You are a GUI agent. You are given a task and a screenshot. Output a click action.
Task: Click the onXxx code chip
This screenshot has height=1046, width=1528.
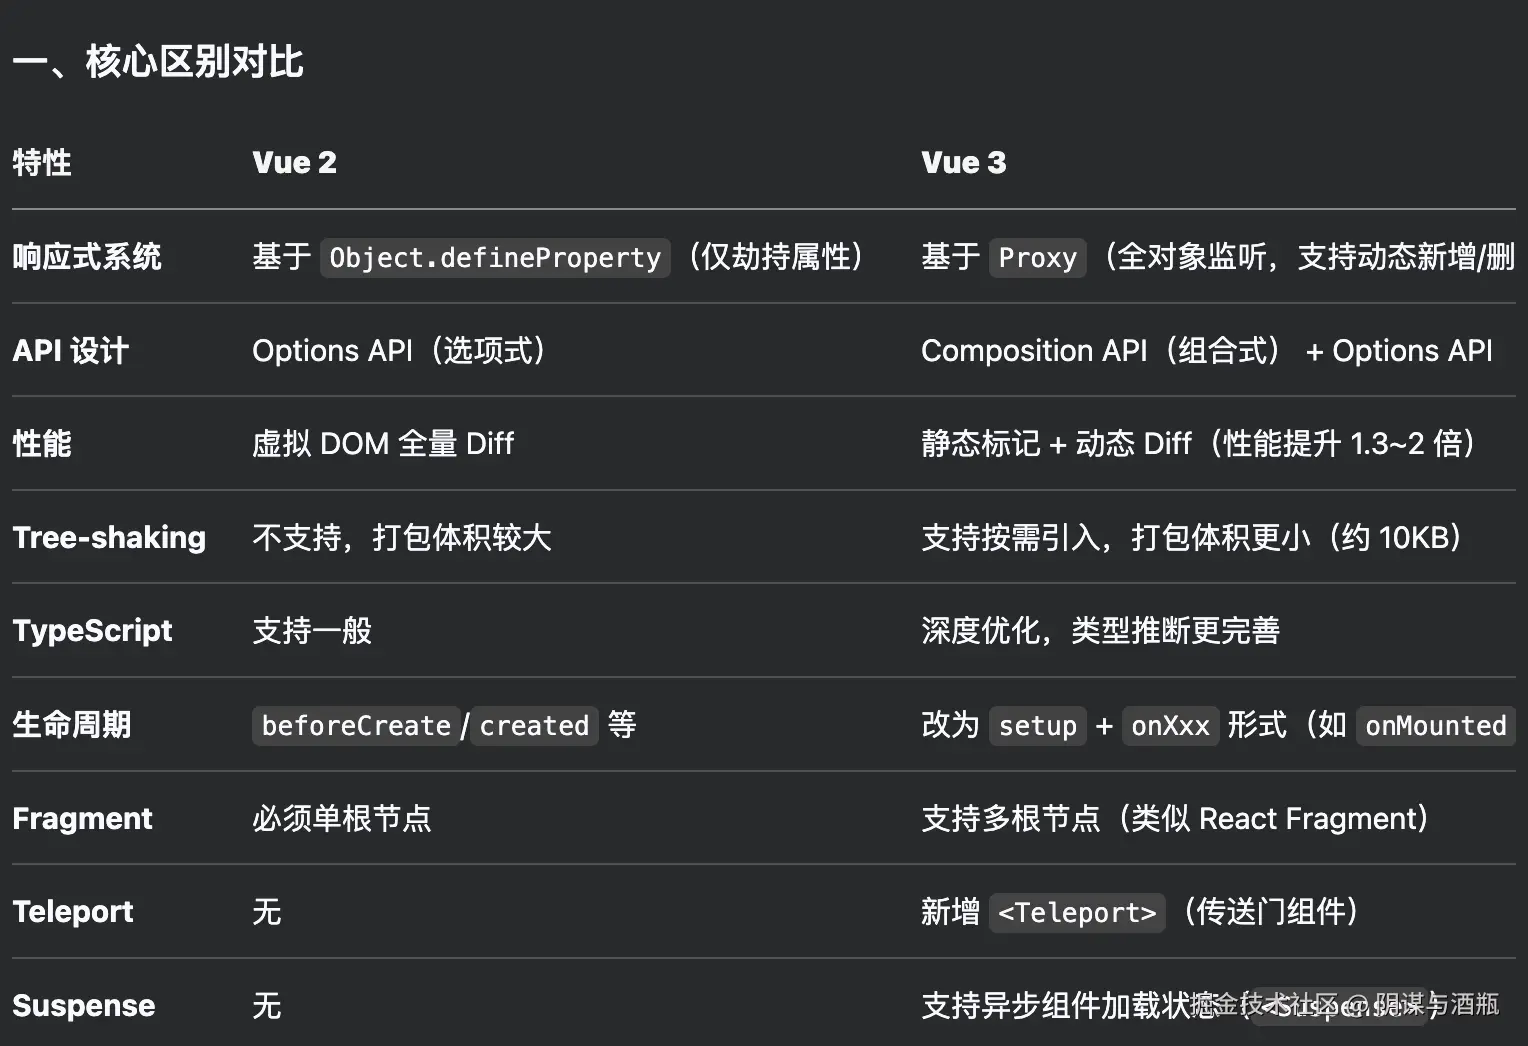click(x=1170, y=726)
